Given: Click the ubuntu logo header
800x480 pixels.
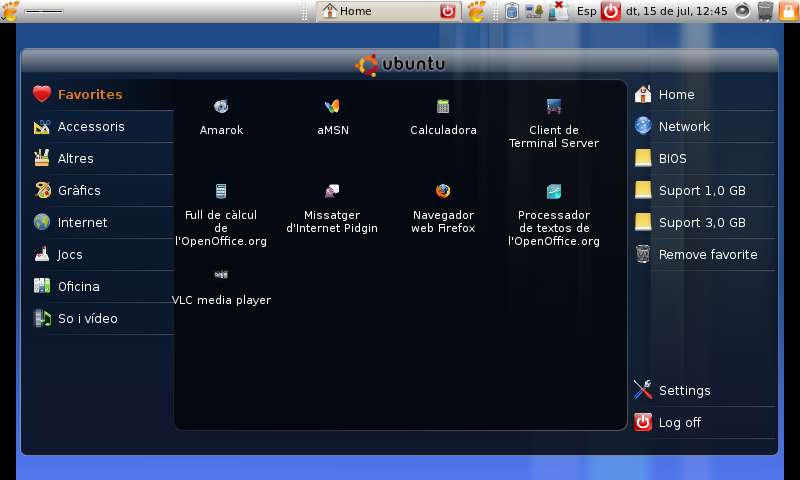Looking at the screenshot, I should 400,65.
